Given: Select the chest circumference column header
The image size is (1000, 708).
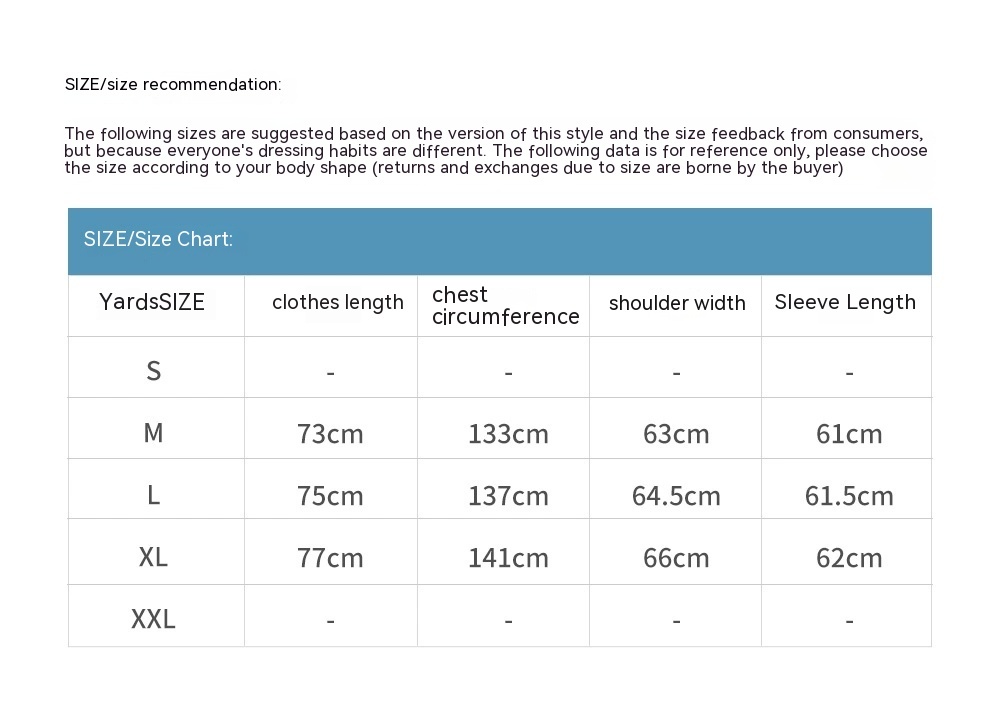Looking at the screenshot, I should click(x=505, y=305).
